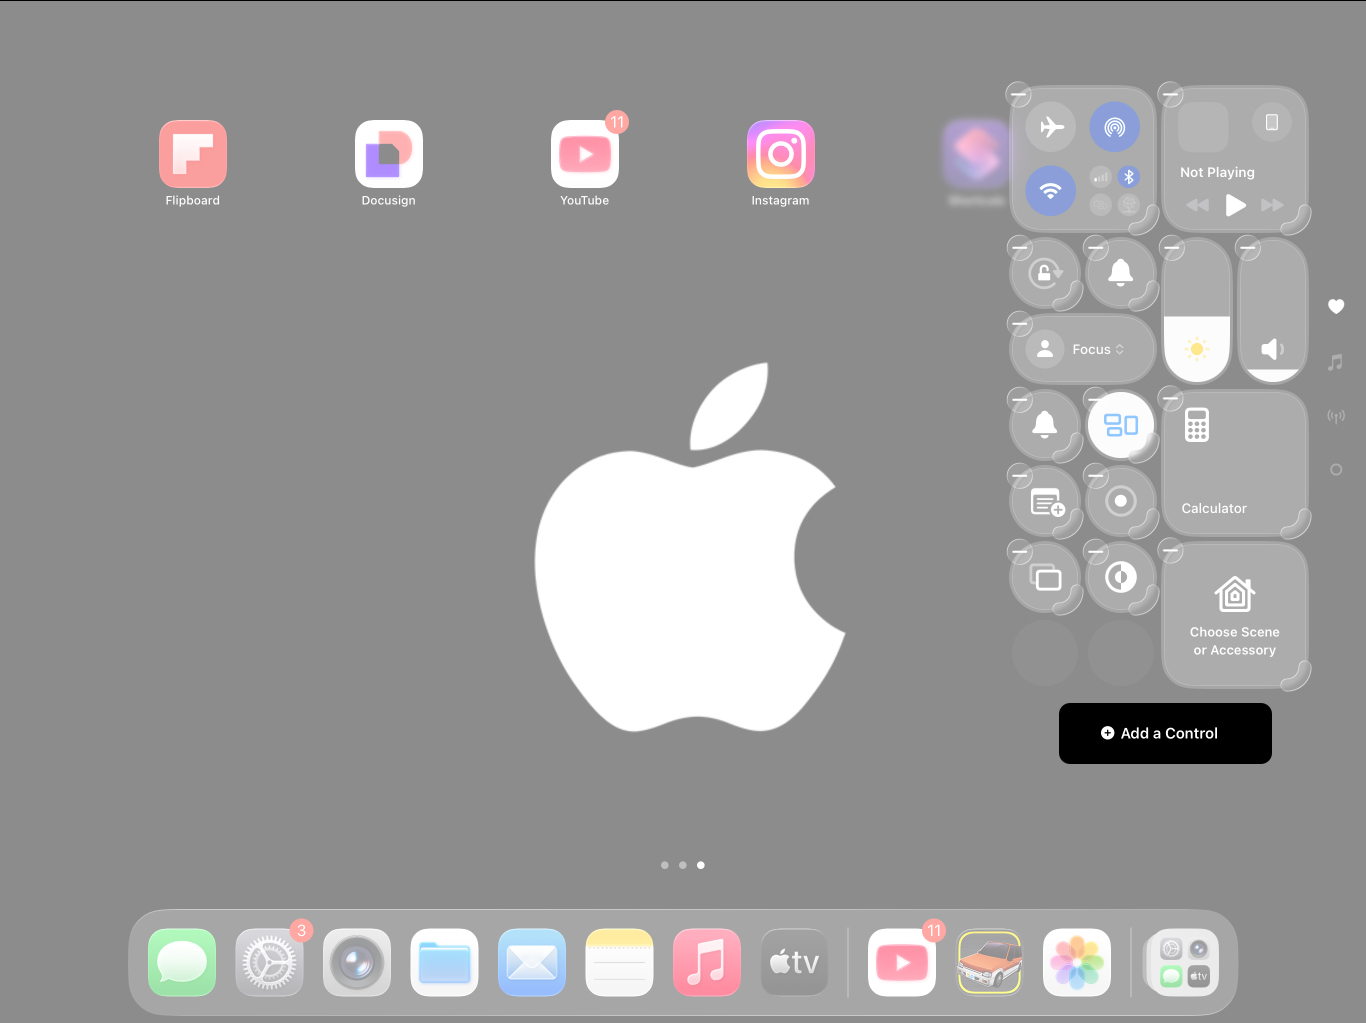Toggle the orientation lock control
Viewport: 1366px width, 1023px height.
point(1044,273)
